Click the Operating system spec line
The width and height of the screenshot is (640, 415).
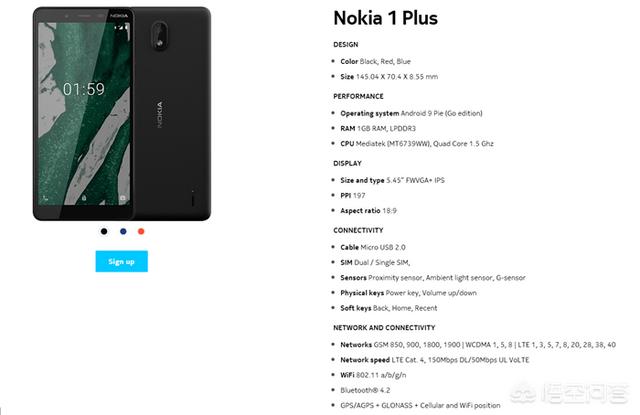pyautogui.click(x=411, y=113)
